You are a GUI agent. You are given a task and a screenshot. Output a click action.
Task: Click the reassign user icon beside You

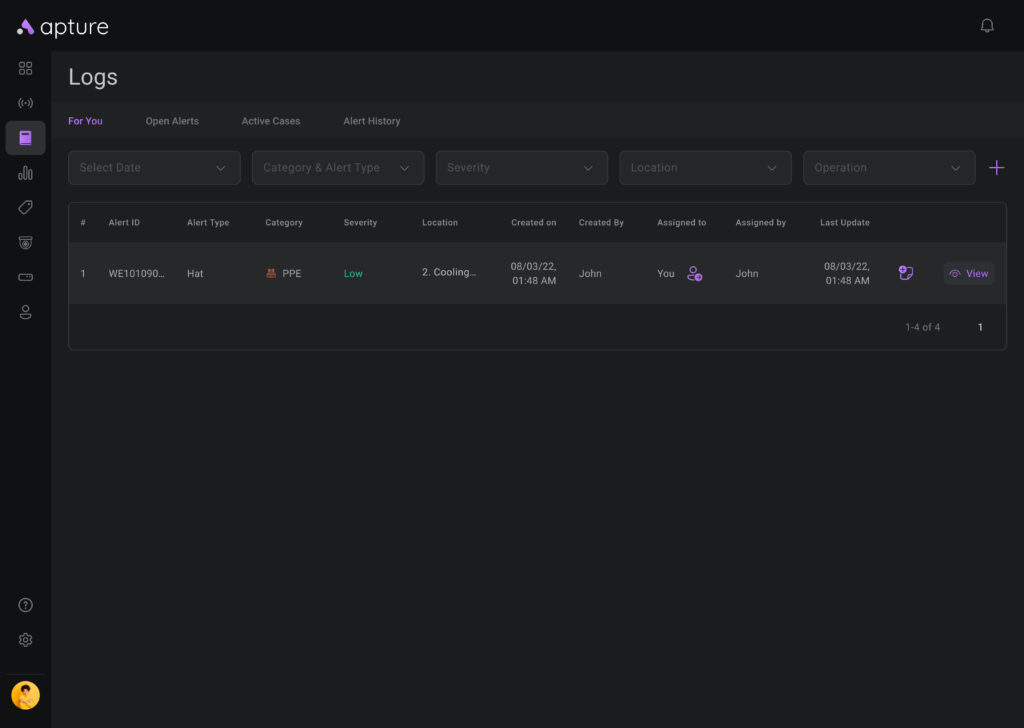tap(694, 273)
